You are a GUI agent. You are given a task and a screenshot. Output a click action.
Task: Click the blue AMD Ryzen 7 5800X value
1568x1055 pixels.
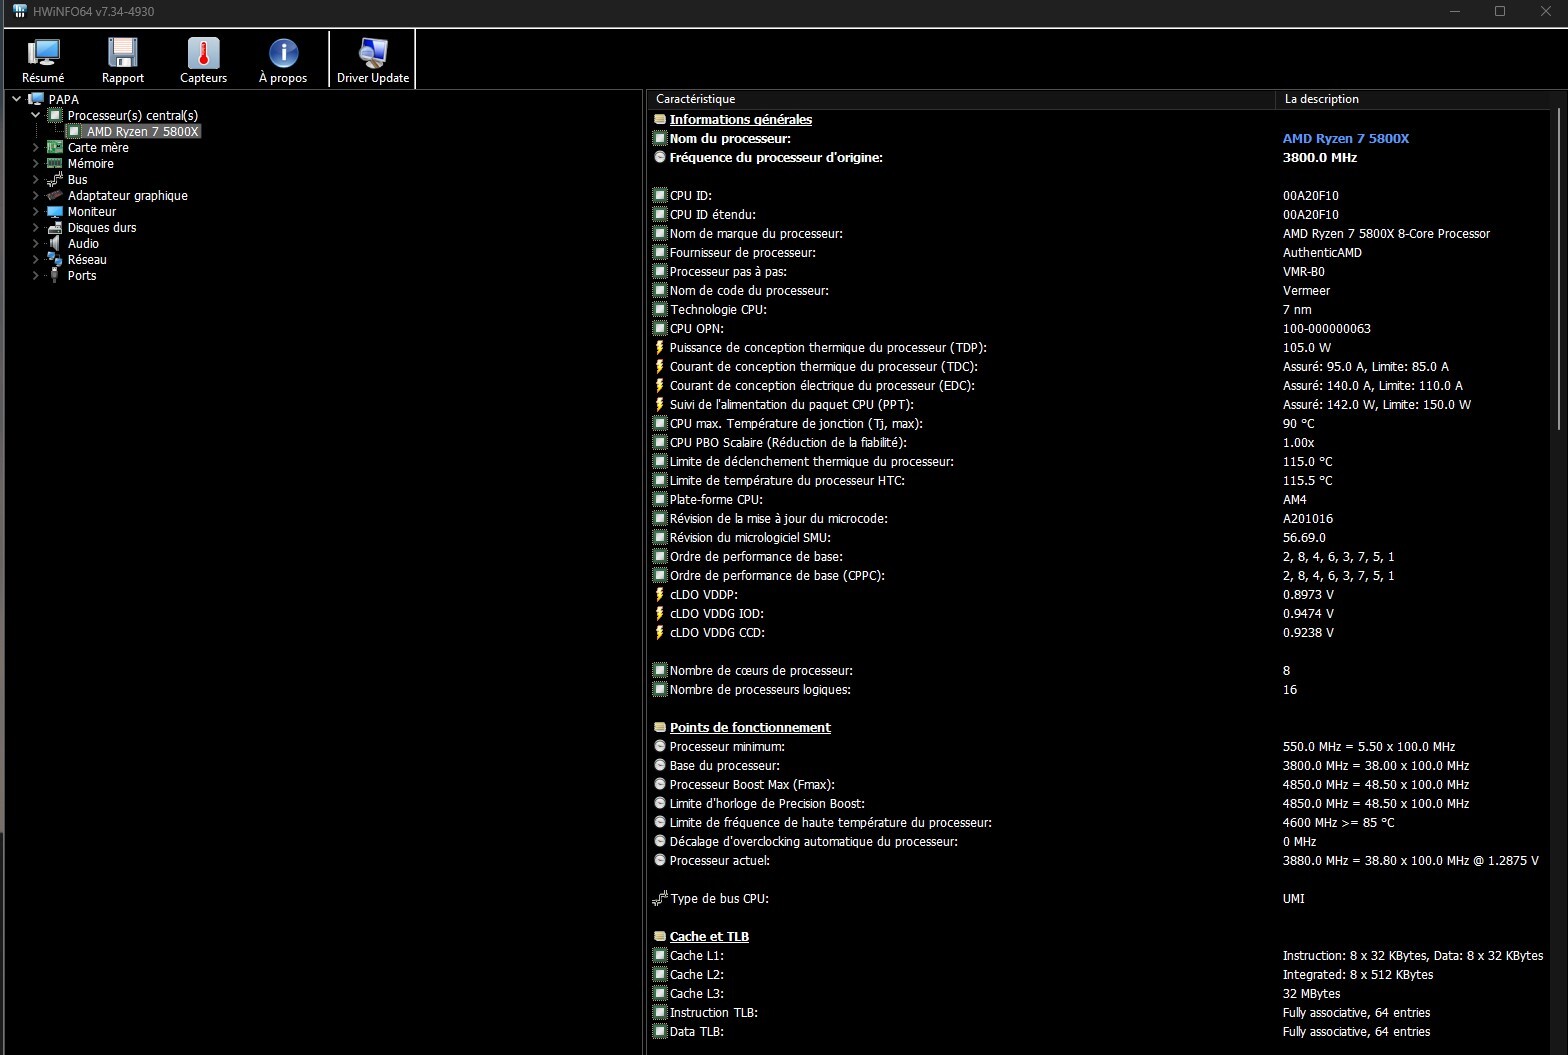(1346, 138)
